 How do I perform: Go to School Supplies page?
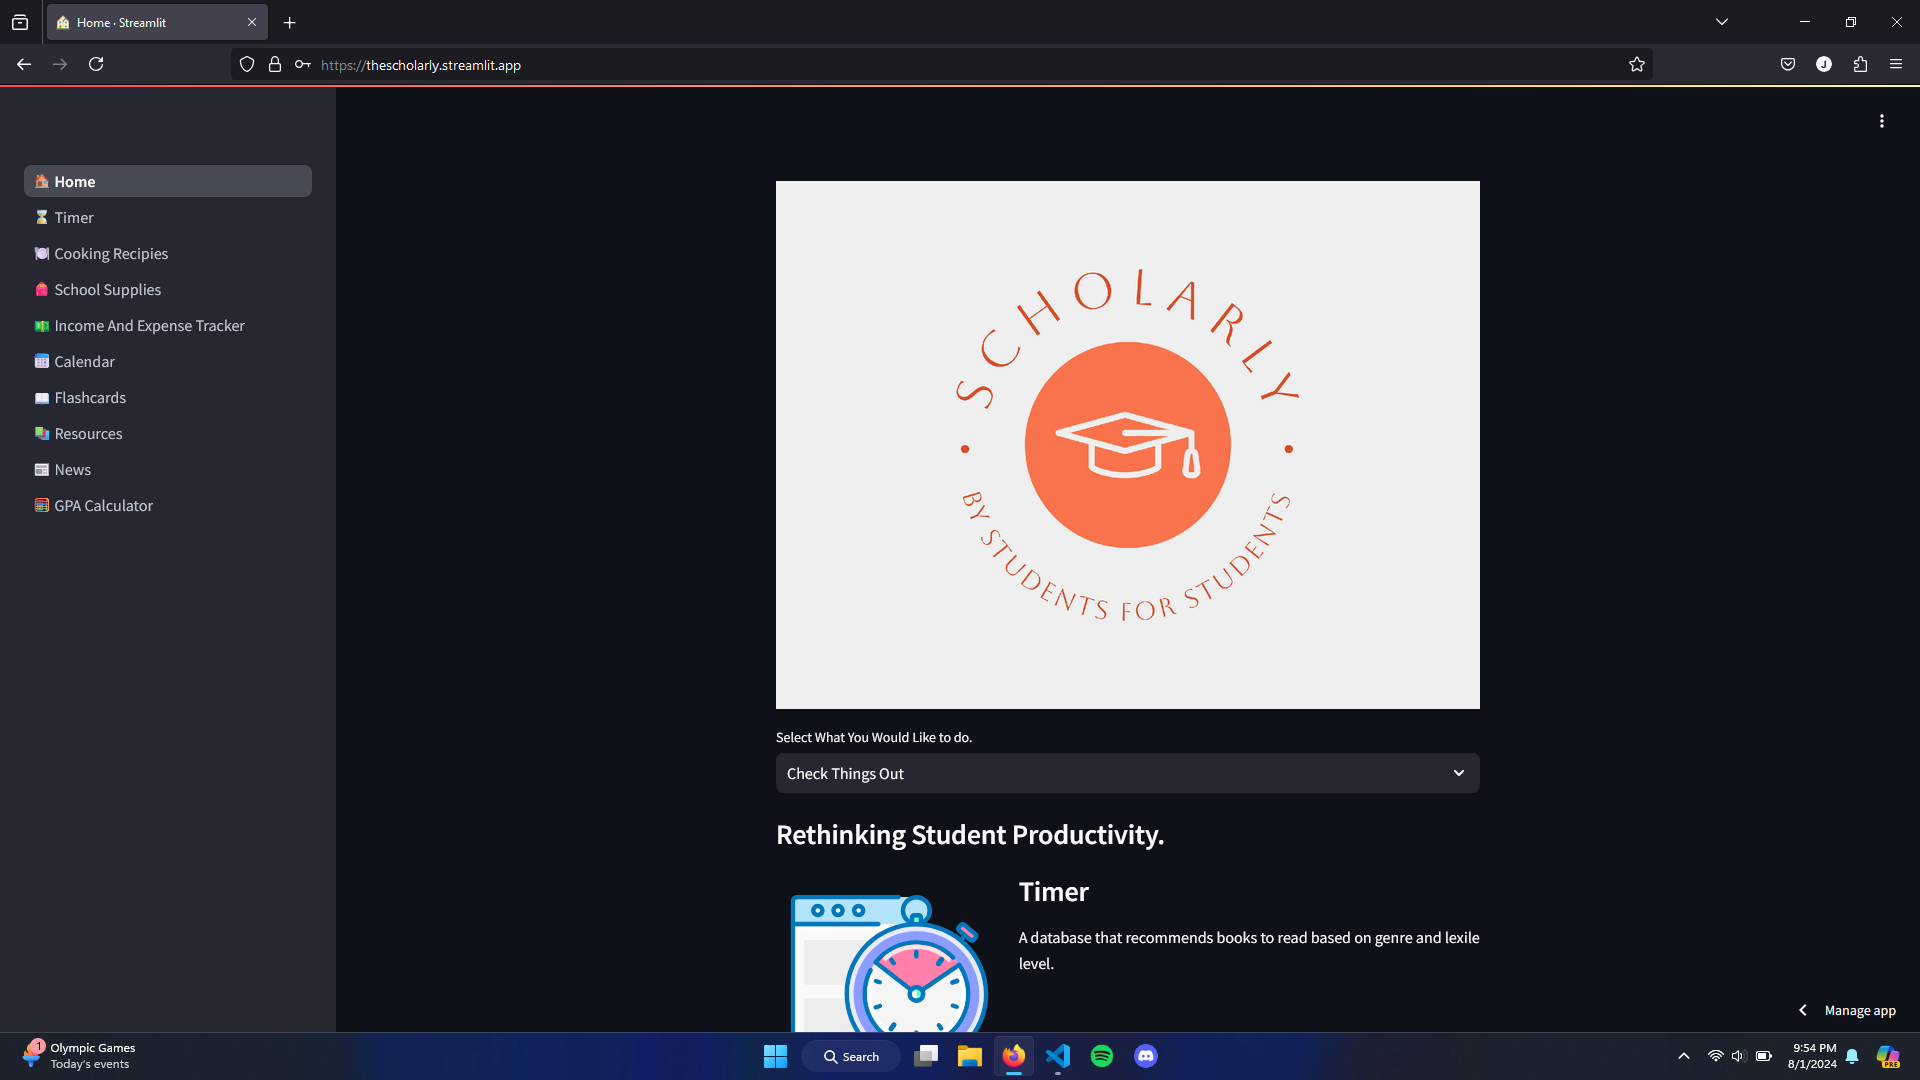107,290
